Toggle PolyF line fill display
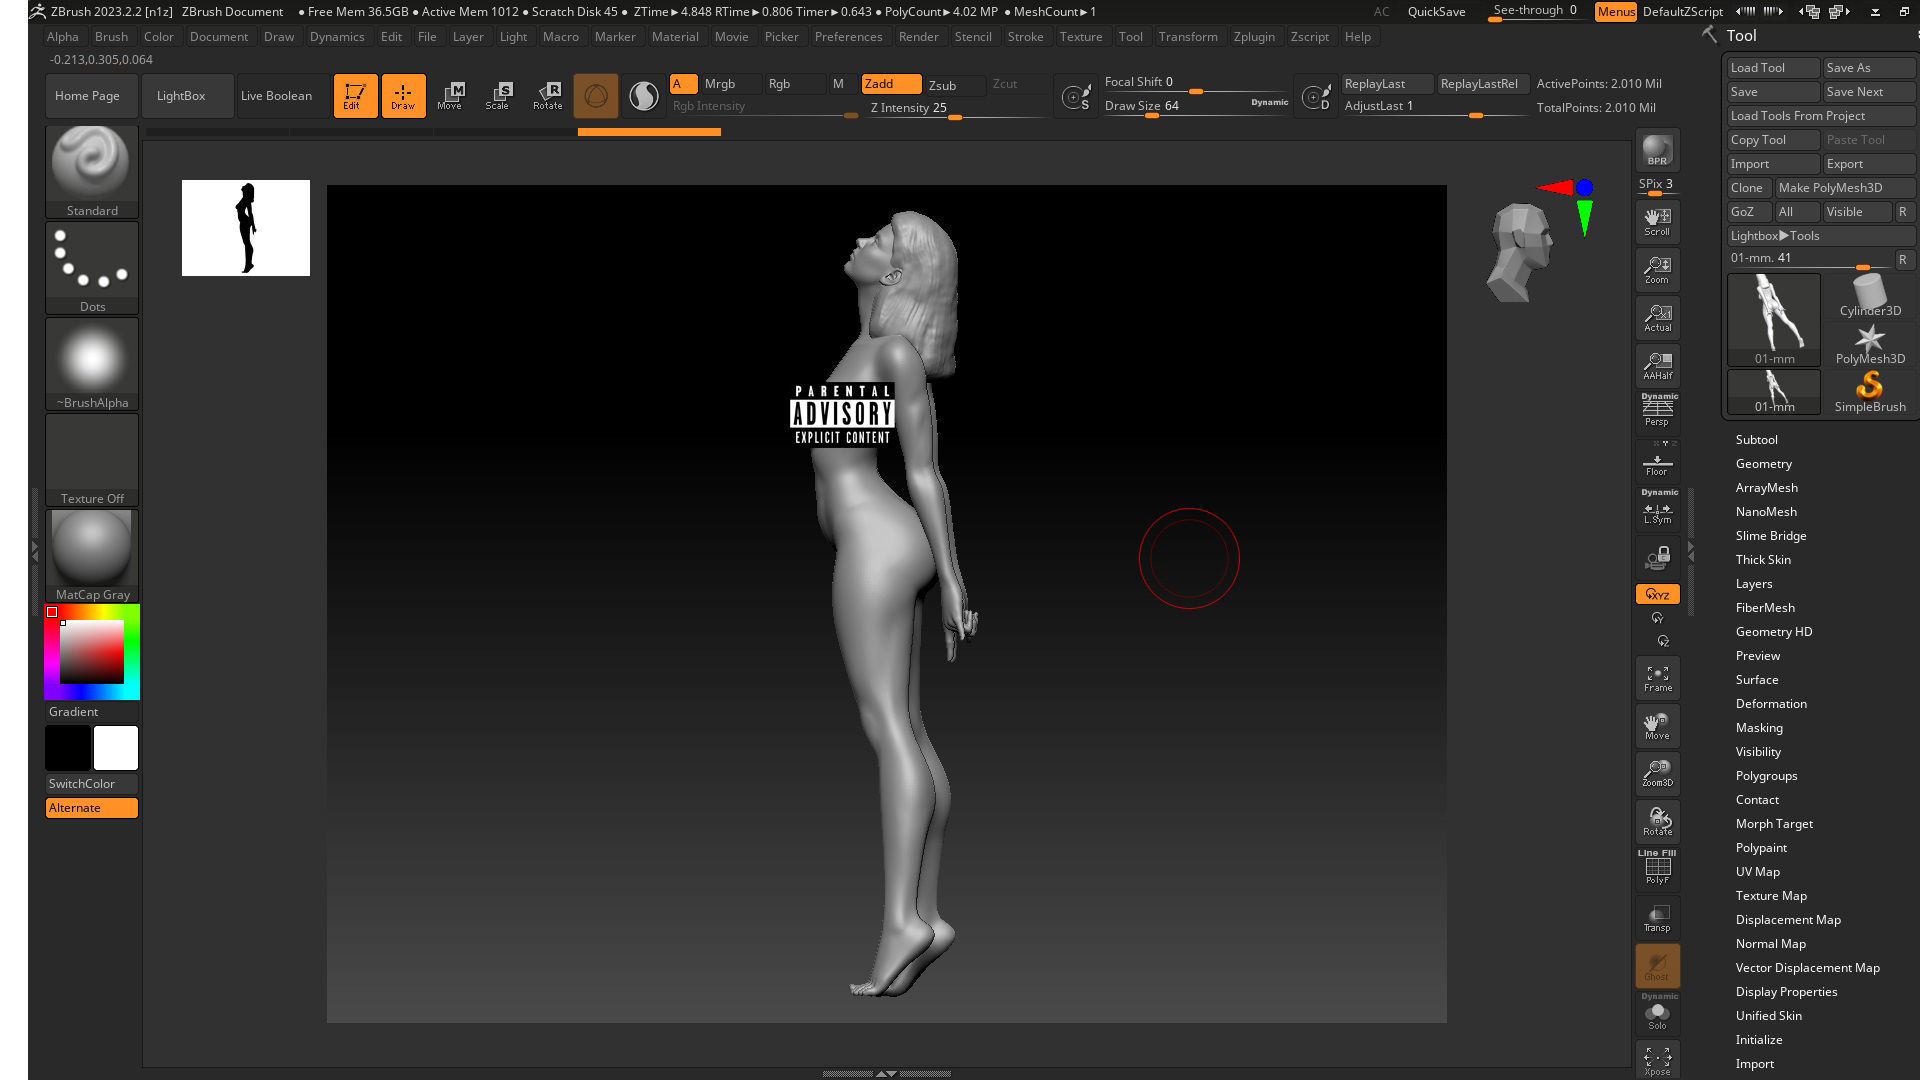Screen dimensions: 1920x1080 (1657, 867)
